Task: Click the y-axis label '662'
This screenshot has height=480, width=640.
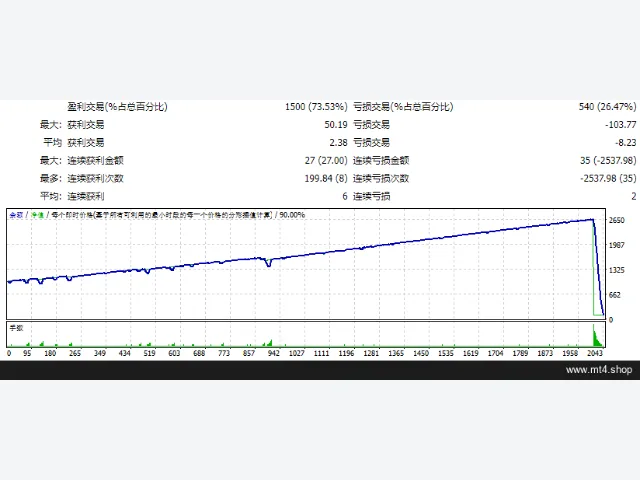Action: pos(614,295)
